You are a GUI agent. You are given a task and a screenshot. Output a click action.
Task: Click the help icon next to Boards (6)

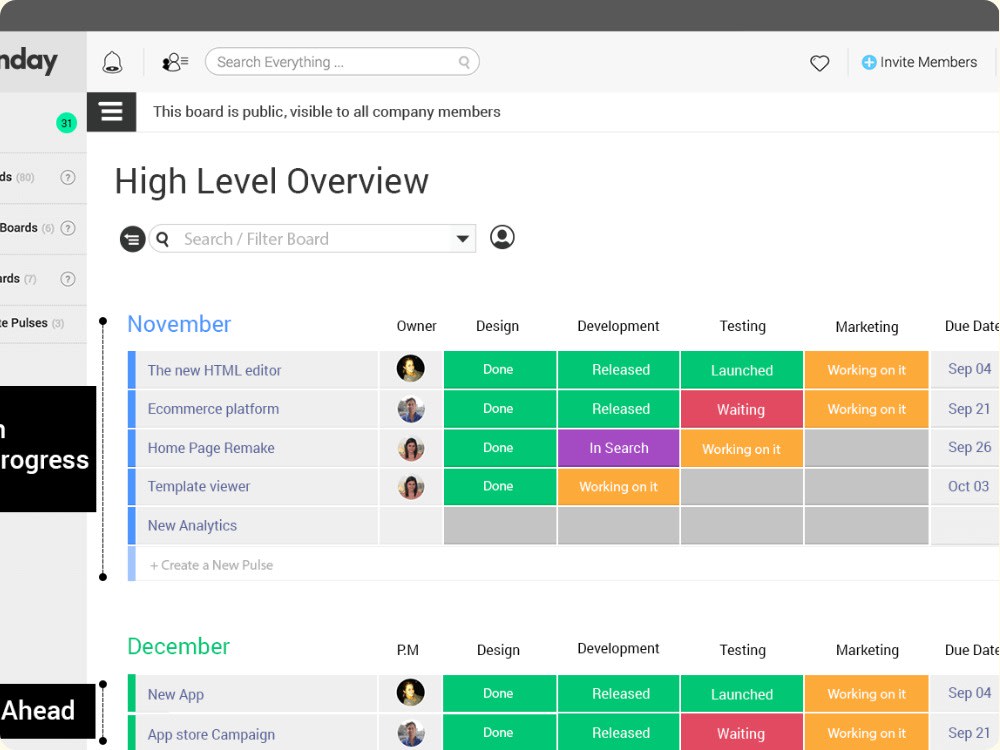[68, 228]
